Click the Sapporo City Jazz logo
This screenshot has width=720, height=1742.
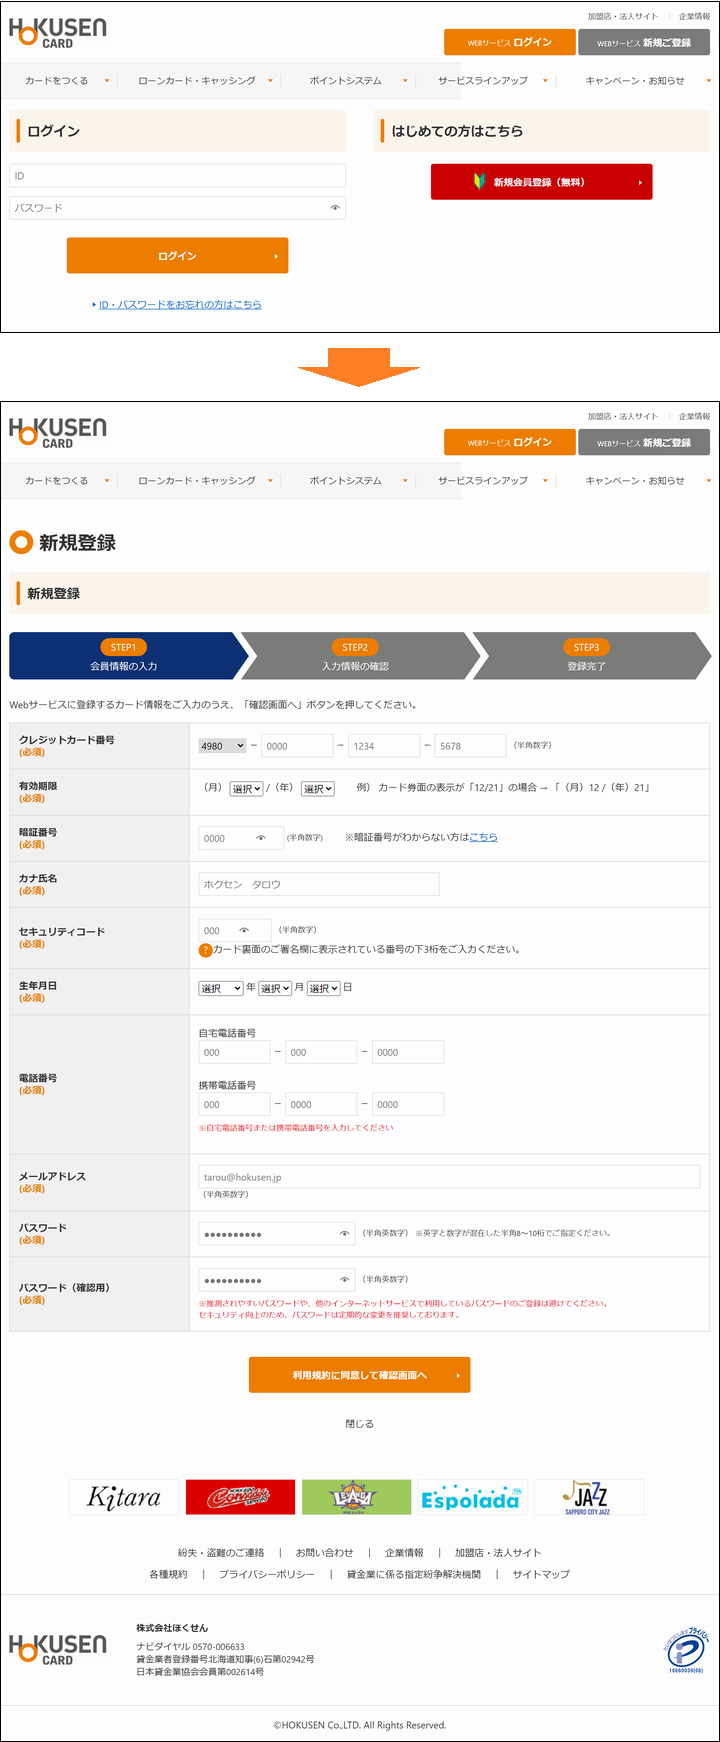tap(588, 1497)
